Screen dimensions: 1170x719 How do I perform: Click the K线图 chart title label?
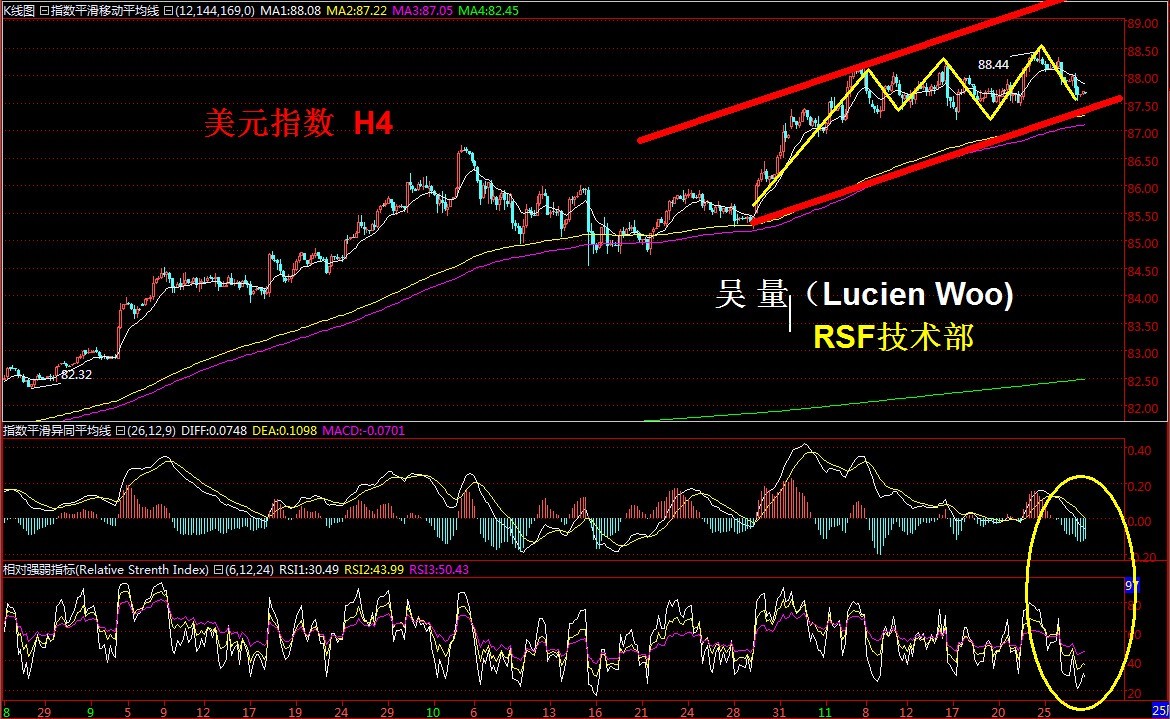pos(19,9)
